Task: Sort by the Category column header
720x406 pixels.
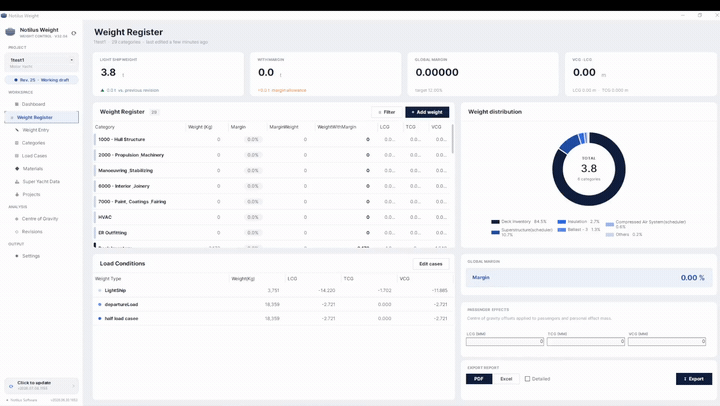Action: [105, 127]
